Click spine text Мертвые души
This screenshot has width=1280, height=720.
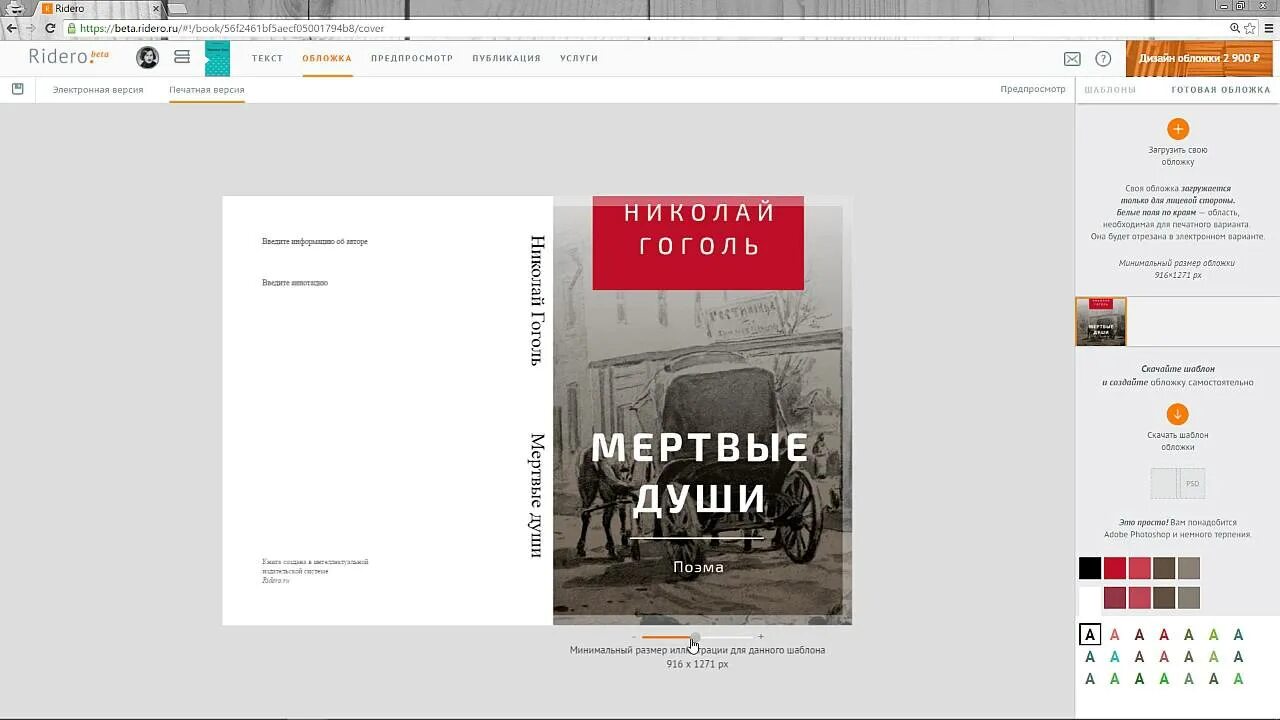pos(537,495)
